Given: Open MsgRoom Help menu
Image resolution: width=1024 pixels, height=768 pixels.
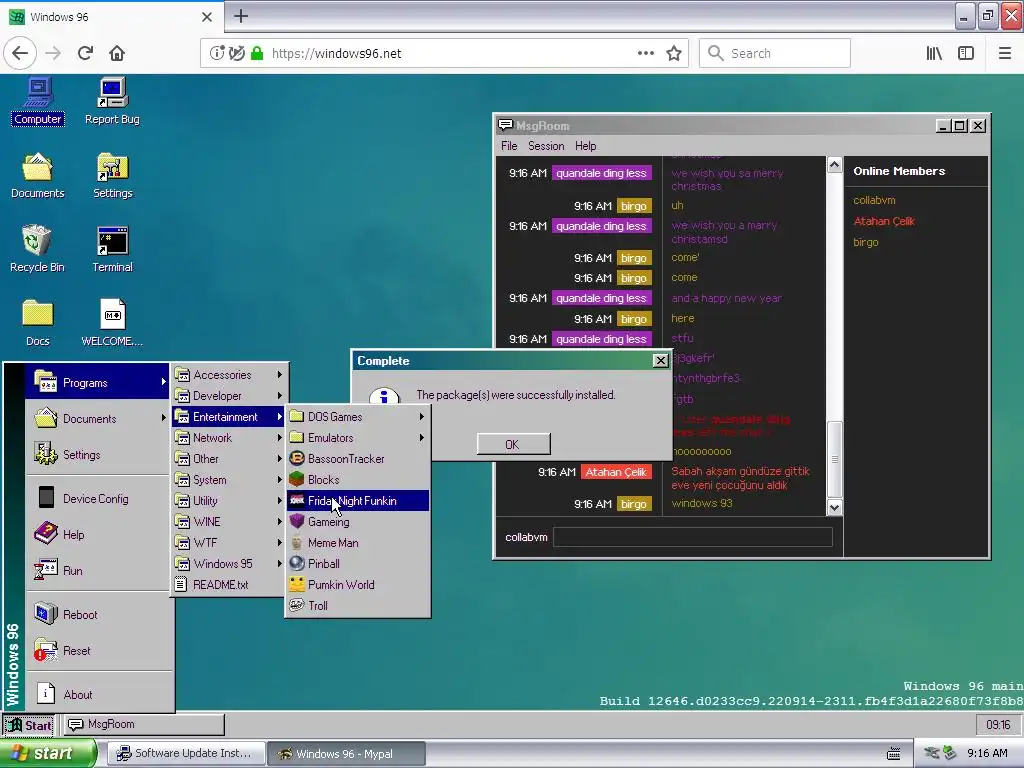Looking at the screenshot, I should pos(585,146).
